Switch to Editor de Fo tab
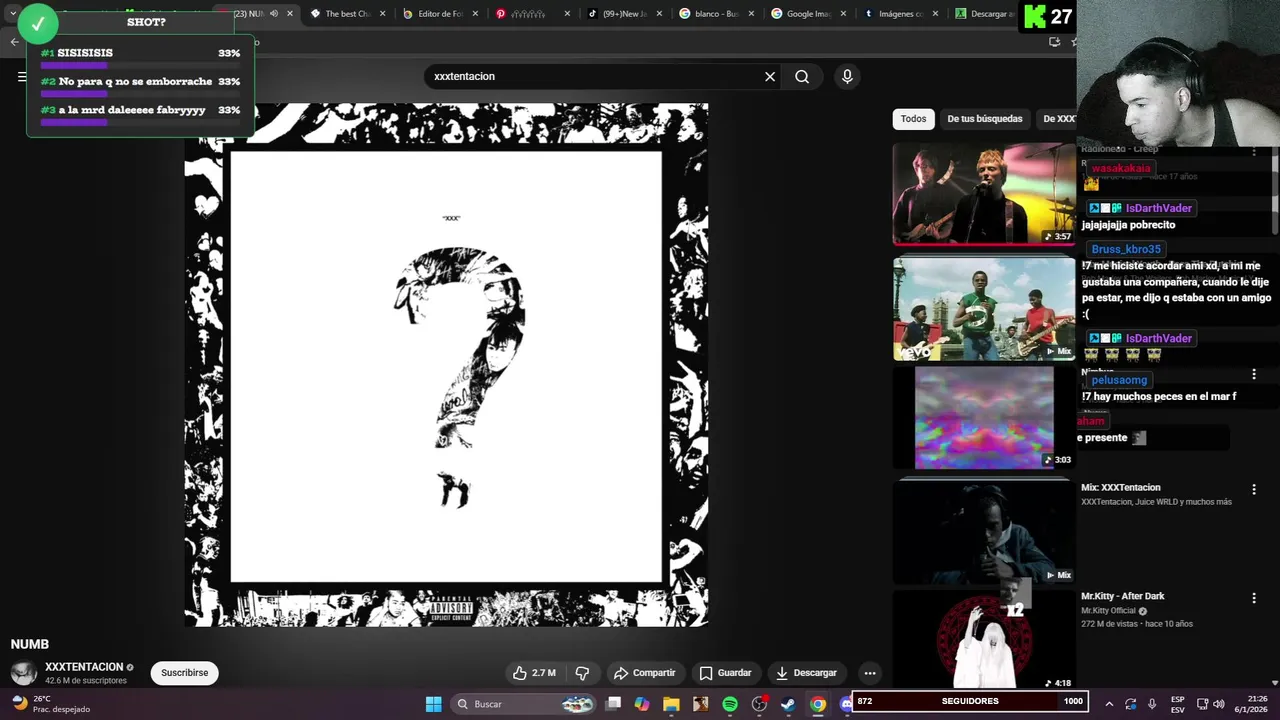This screenshot has width=1280, height=720. tap(439, 14)
